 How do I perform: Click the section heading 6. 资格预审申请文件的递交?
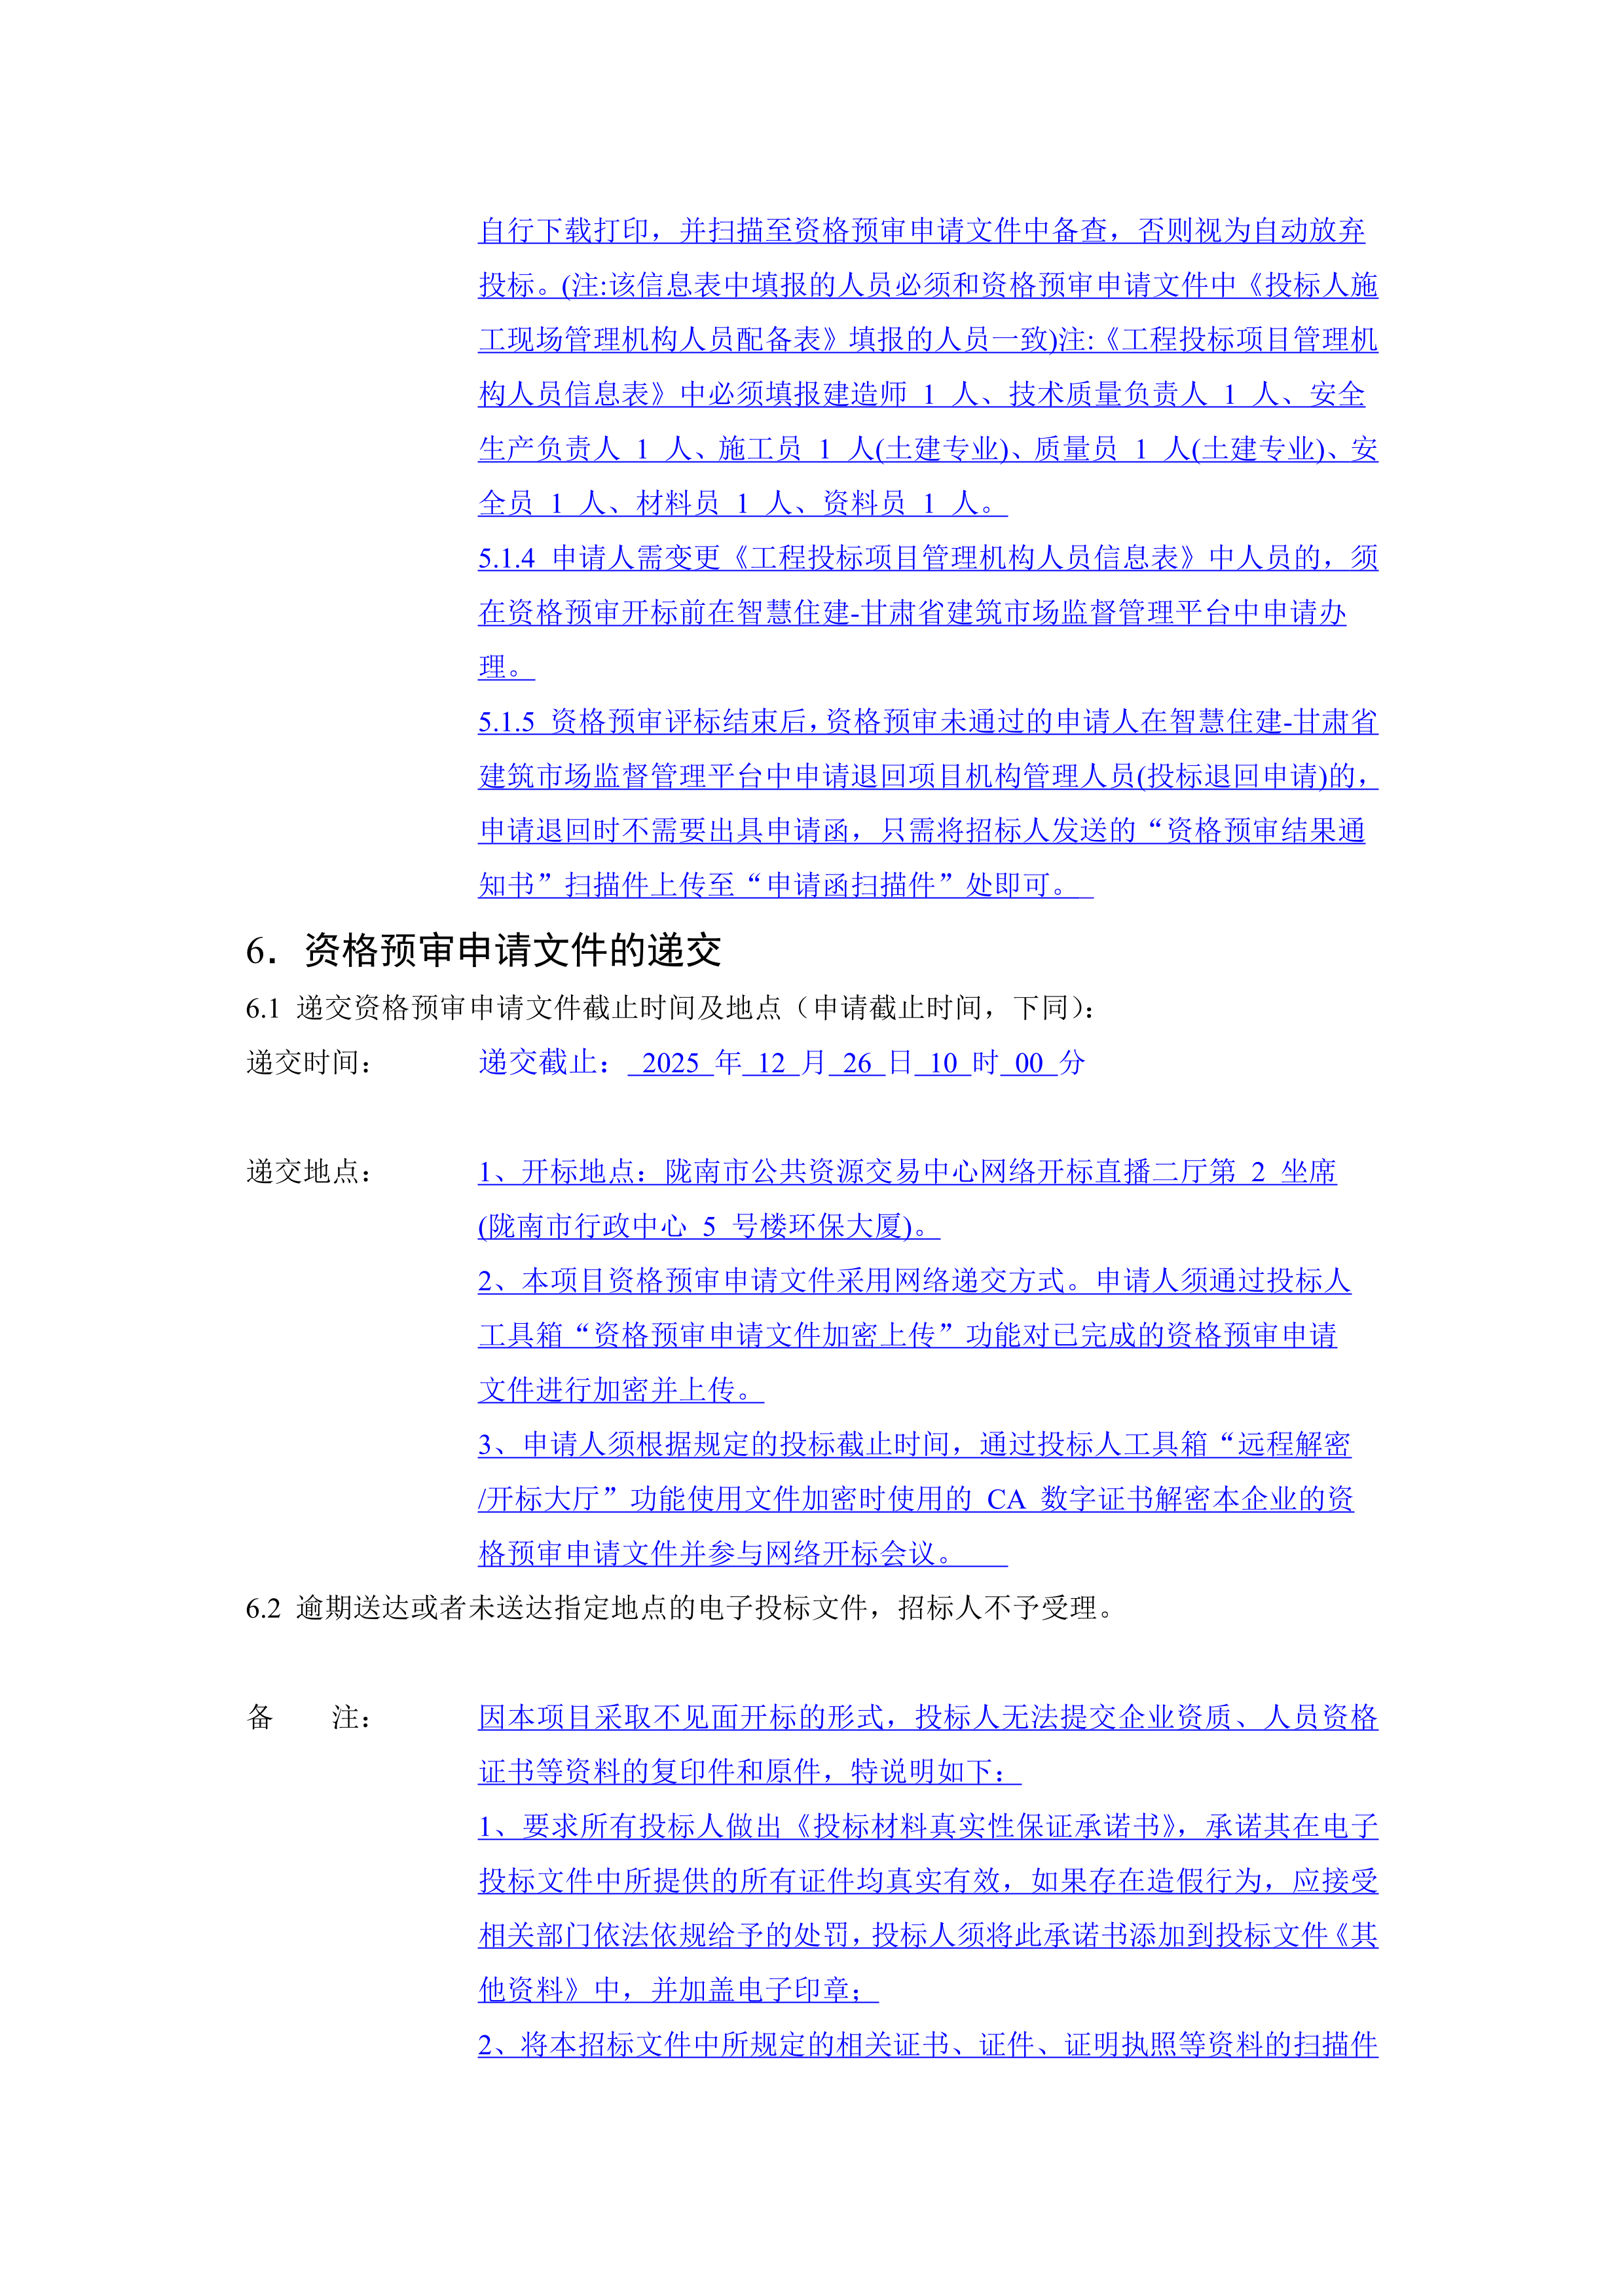click(x=483, y=950)
